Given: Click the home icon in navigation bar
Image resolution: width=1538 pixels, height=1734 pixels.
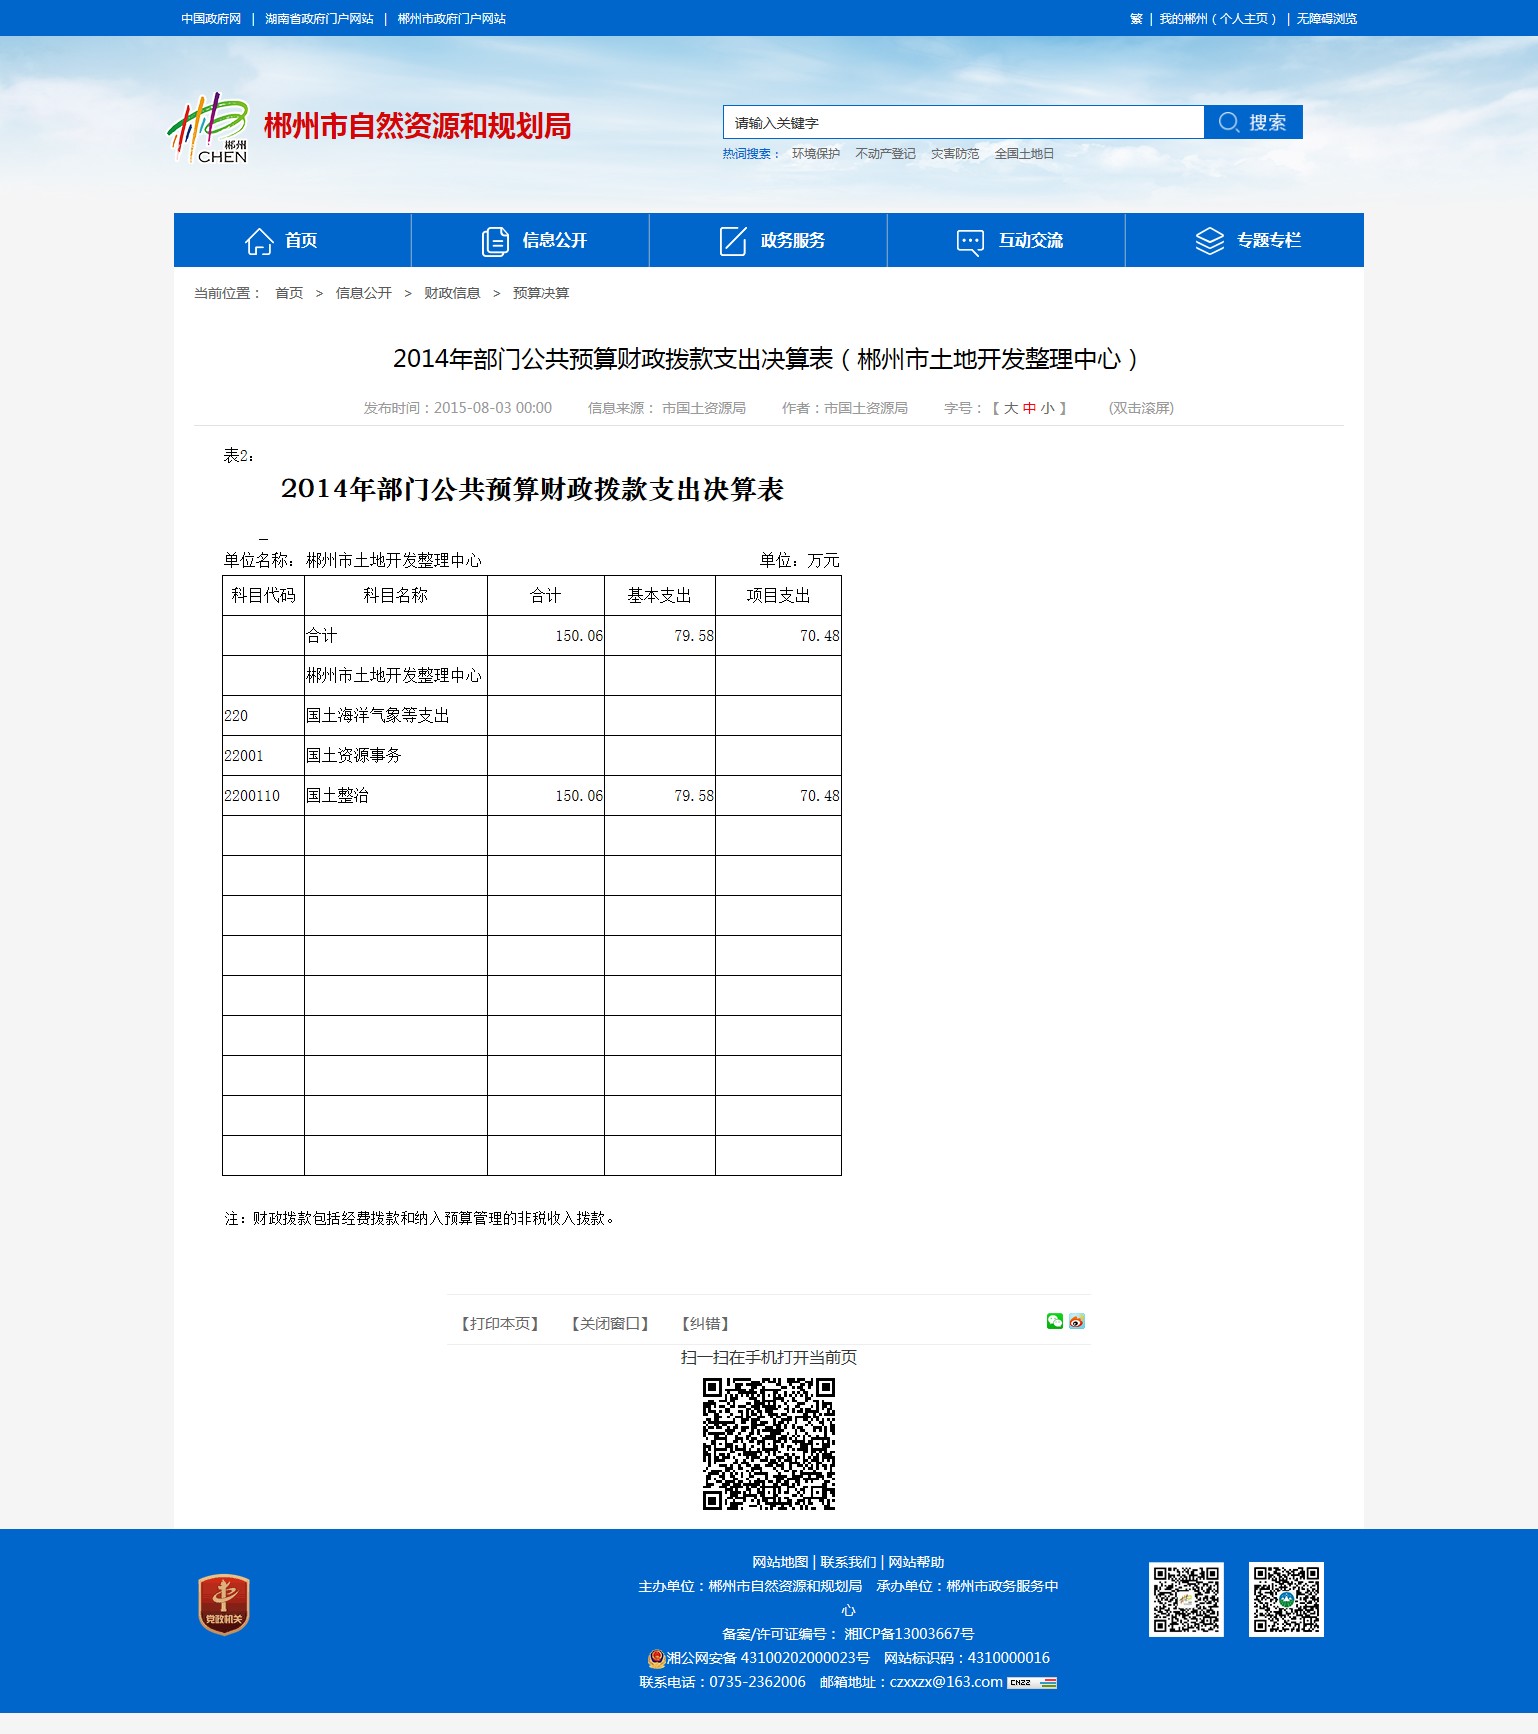Looking at the screenshot, I should [x=259, y=241].
